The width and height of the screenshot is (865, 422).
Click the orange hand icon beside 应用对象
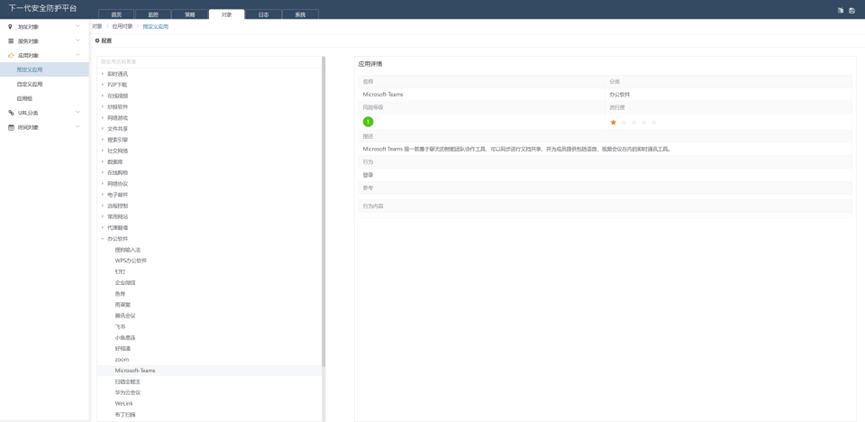pos(11,55)
